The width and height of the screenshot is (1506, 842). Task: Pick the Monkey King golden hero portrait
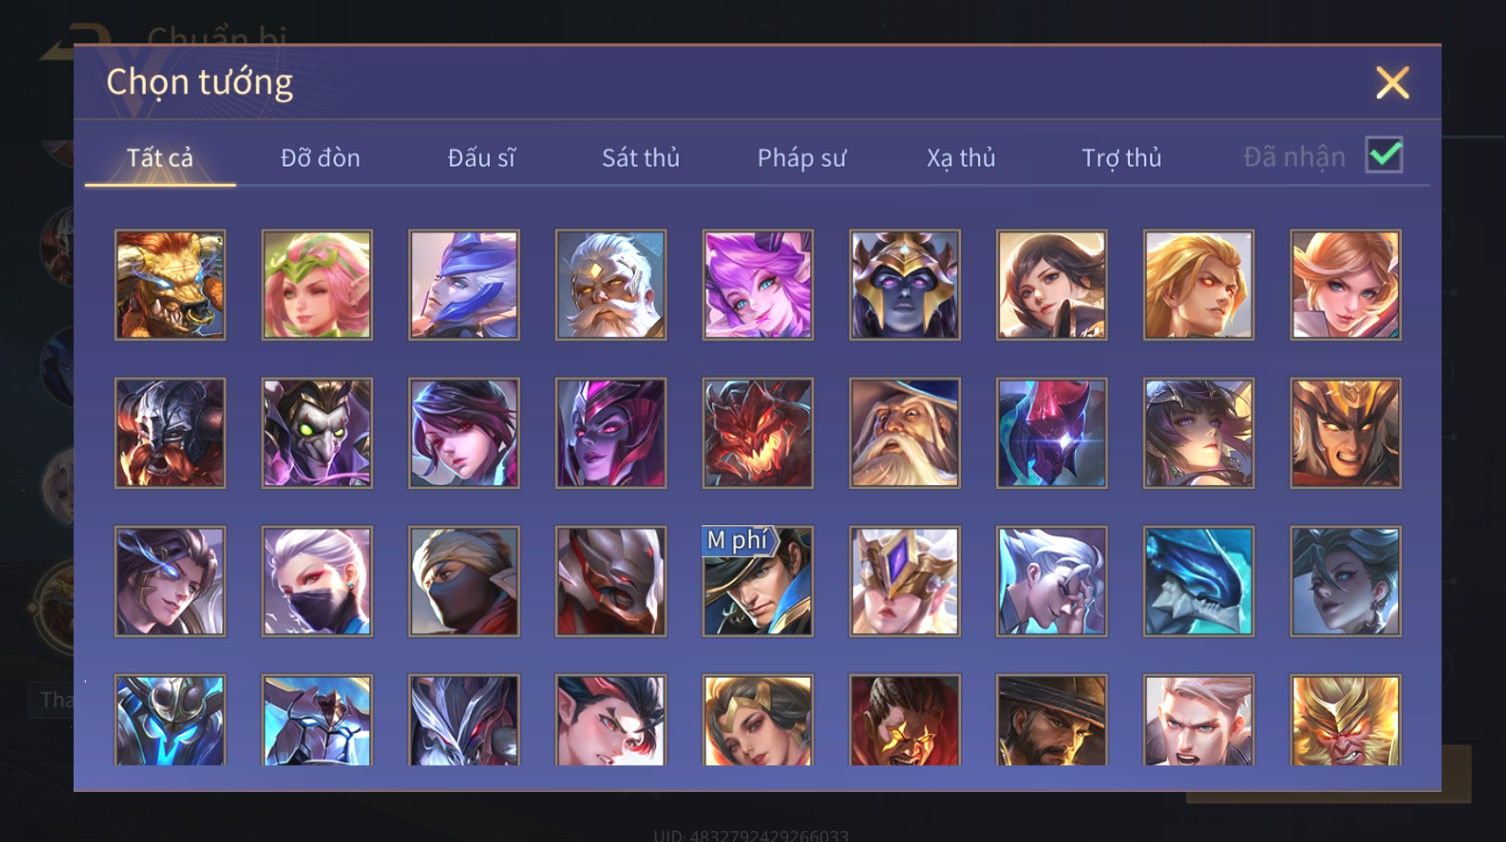(x=1345, y=721)
